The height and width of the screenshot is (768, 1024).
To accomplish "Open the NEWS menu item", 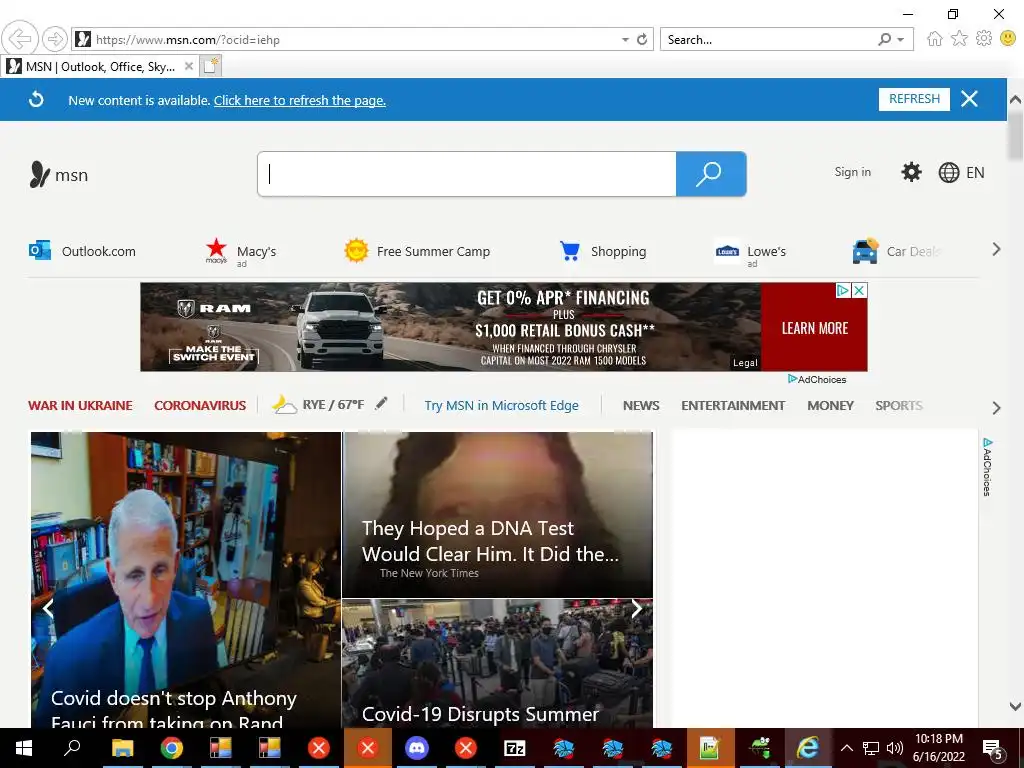I will [641, 406].
